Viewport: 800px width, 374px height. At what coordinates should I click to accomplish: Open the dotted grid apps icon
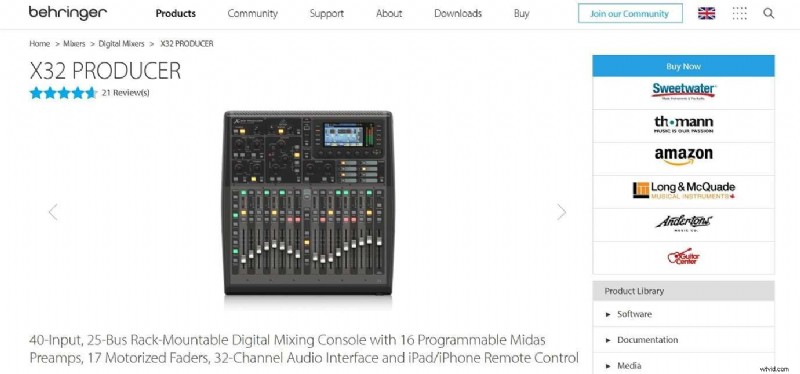click(739, 14)
